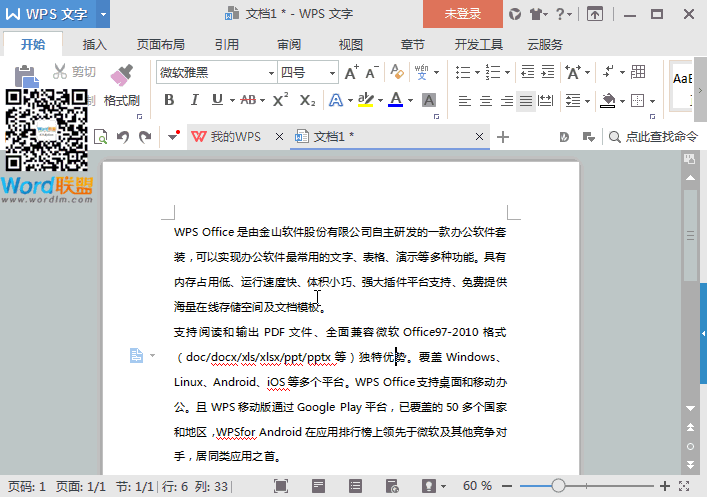Click numbered list icon
Screen dimensions: 707x497
point(493,72)
